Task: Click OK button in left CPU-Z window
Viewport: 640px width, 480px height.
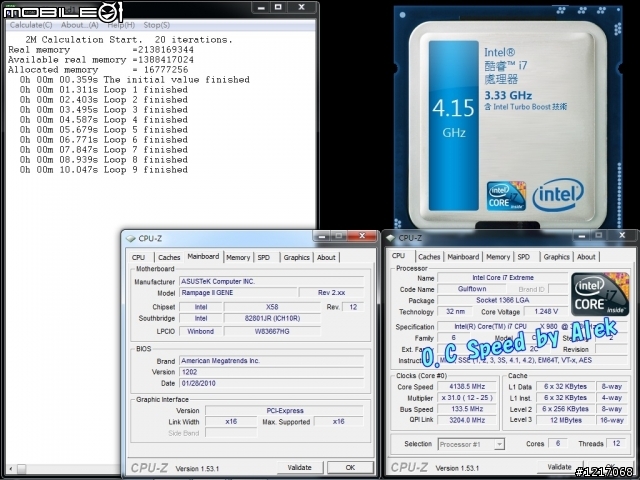Action: (350, 468)
